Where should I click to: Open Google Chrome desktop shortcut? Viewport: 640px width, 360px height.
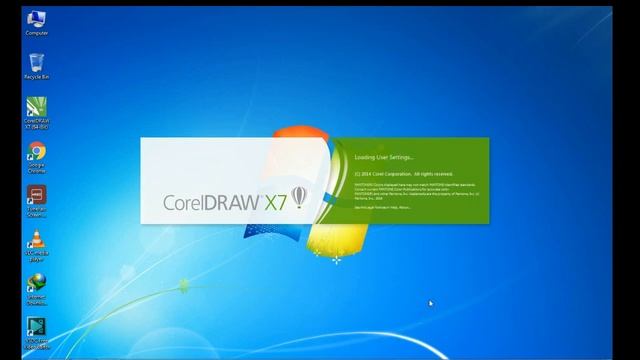pos(36,157)
